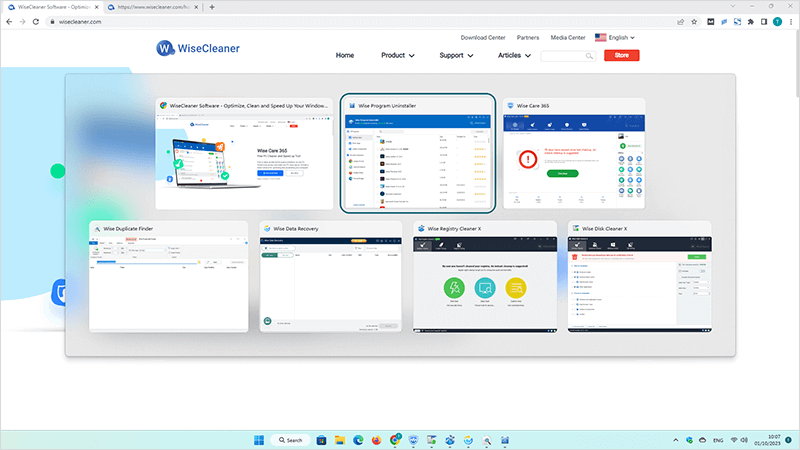Open the Partners link
Image resolution: width=800 pixels, height=450 pixels.
(x=528, y=38)
